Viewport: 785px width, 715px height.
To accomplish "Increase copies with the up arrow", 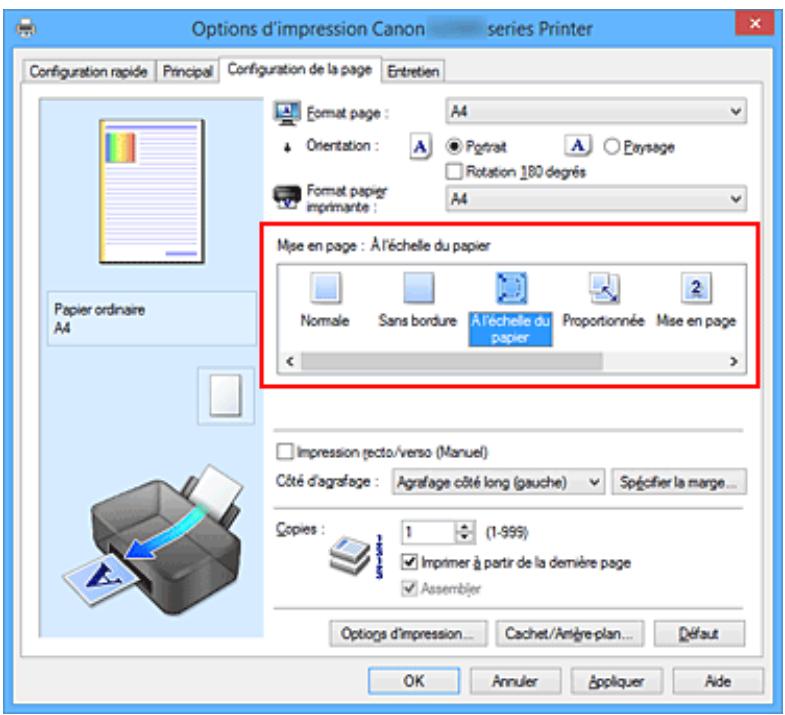I will coord(465,527).
